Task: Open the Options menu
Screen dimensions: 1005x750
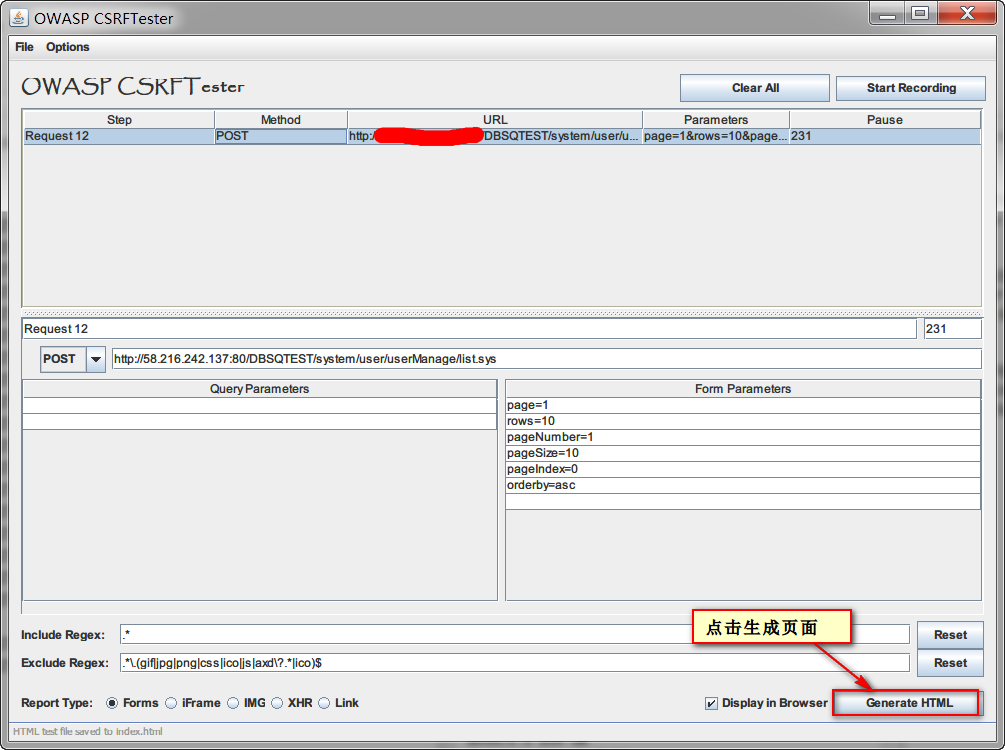Action: [67, 47]
